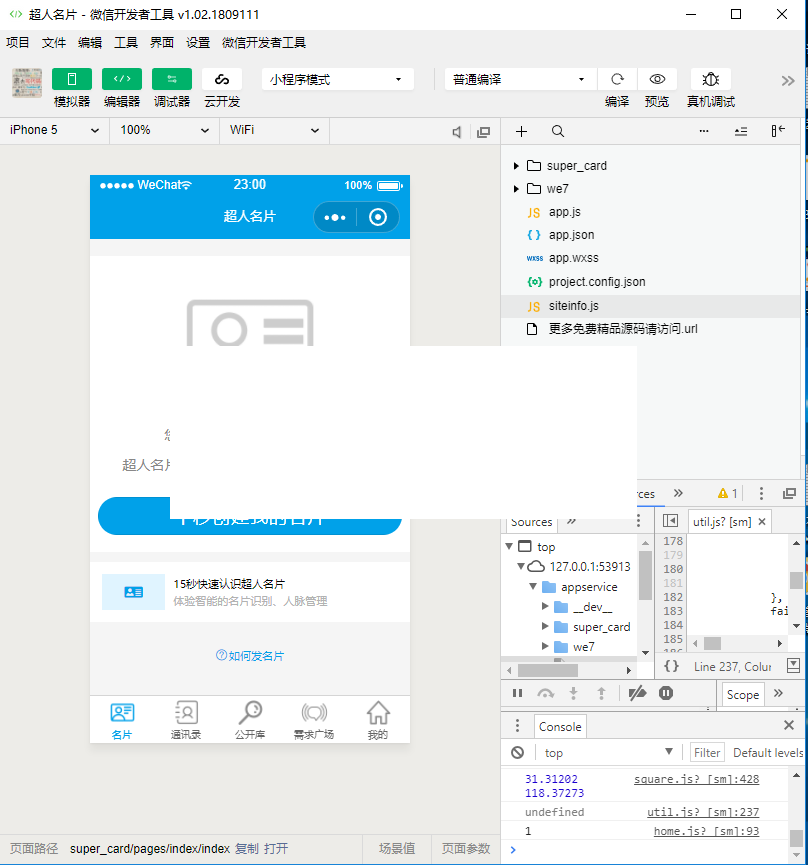Clear console with block icon
Viewport: 808px width, 865px height.
pos(517,752)
